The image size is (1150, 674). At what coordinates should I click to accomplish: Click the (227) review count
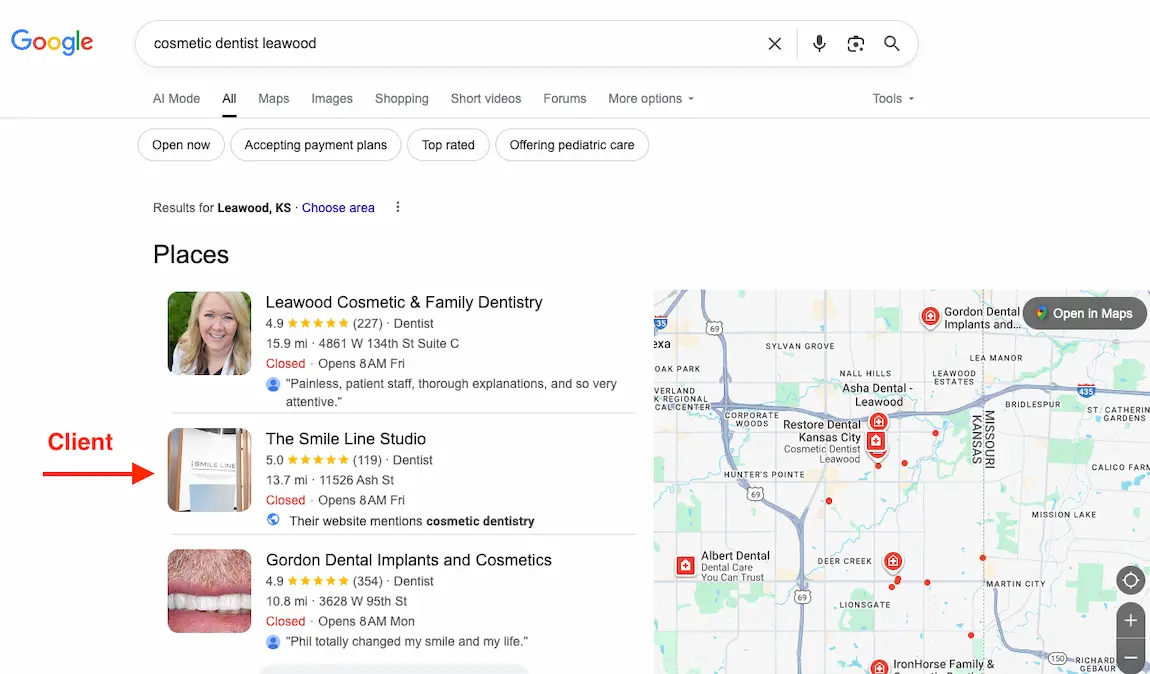tap(367, 323)
